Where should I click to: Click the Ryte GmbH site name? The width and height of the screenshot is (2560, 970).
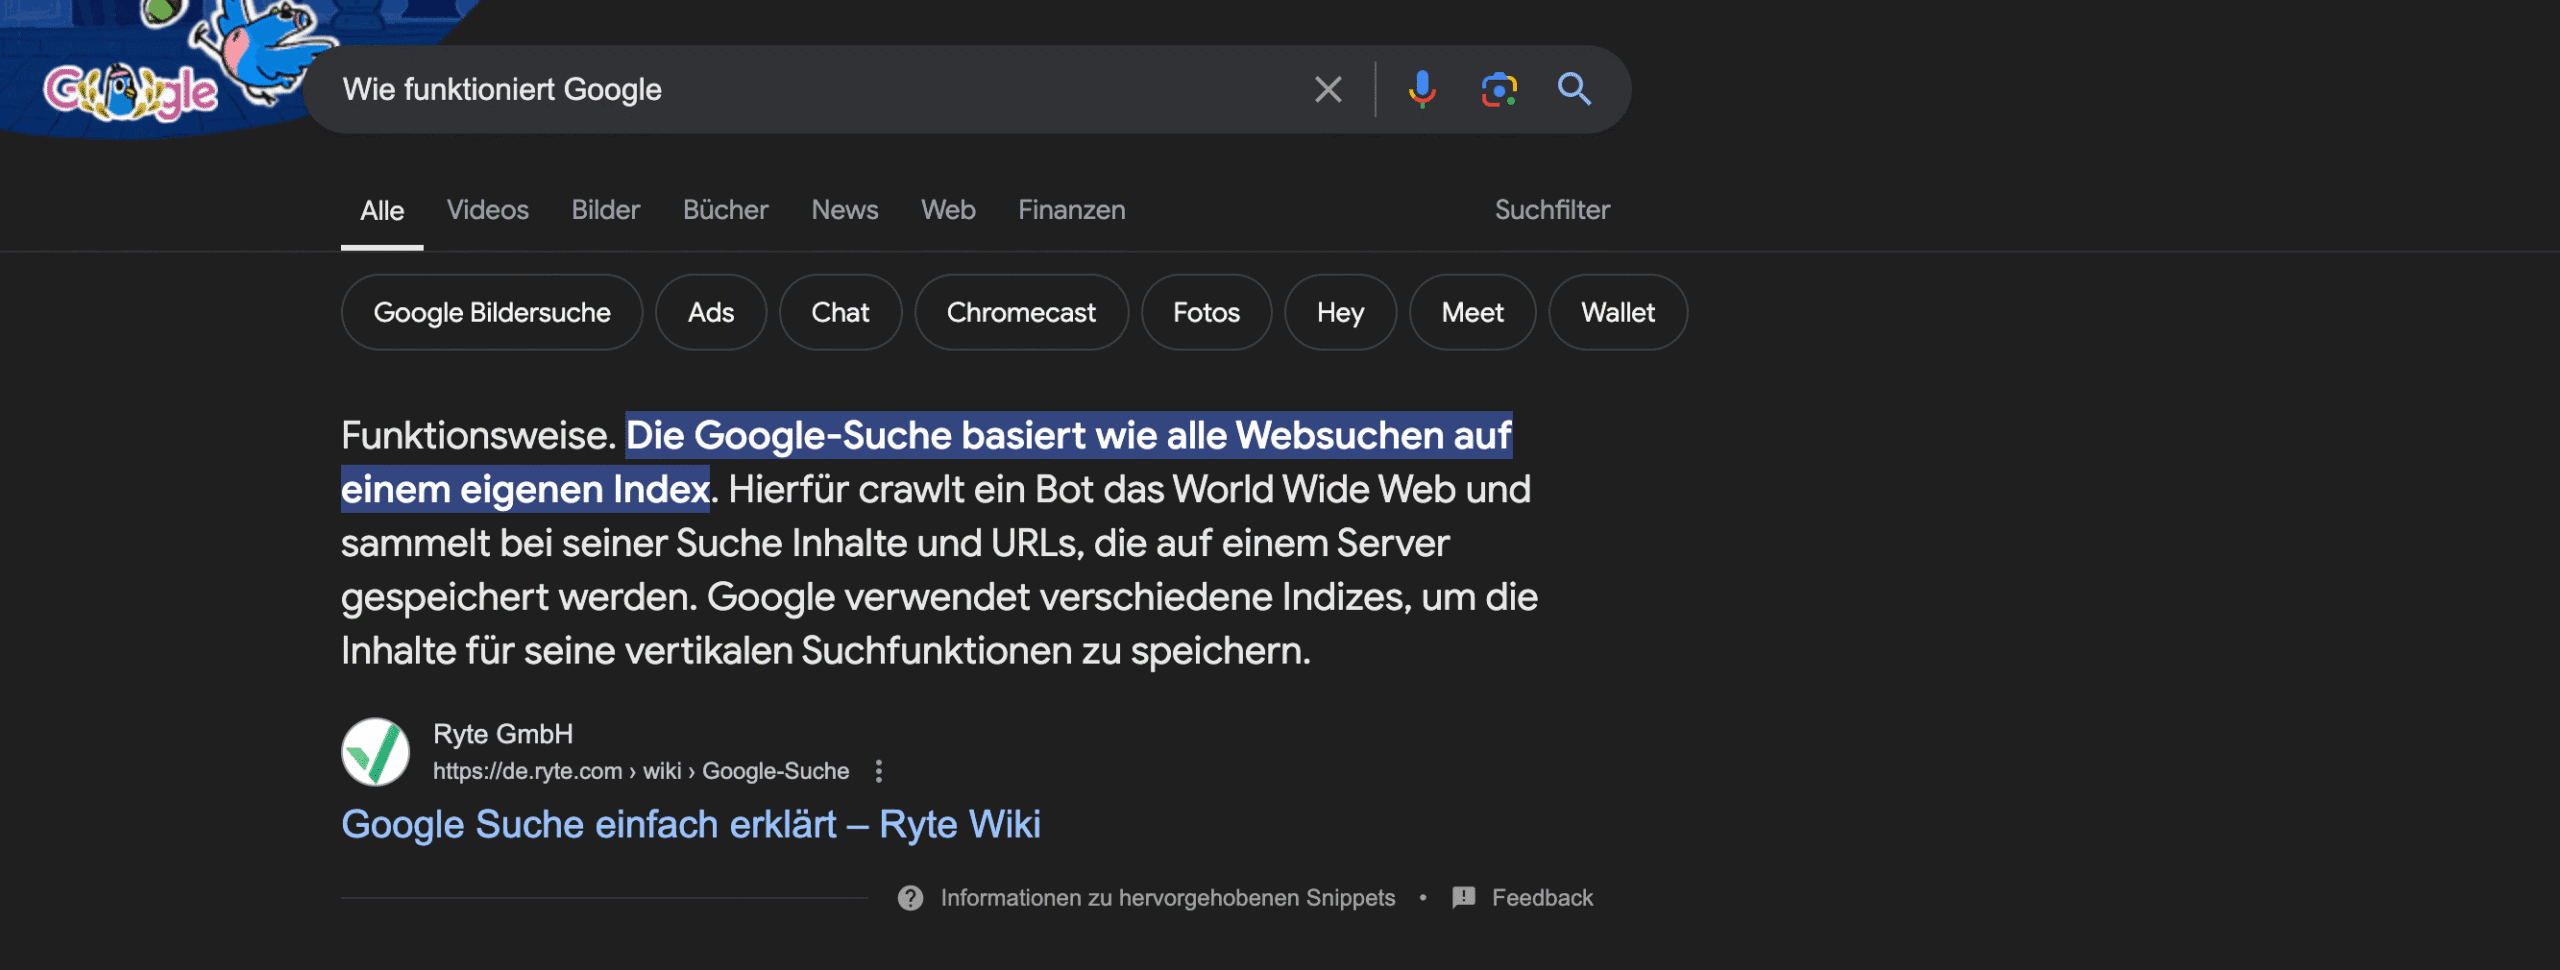coord(503,734)
